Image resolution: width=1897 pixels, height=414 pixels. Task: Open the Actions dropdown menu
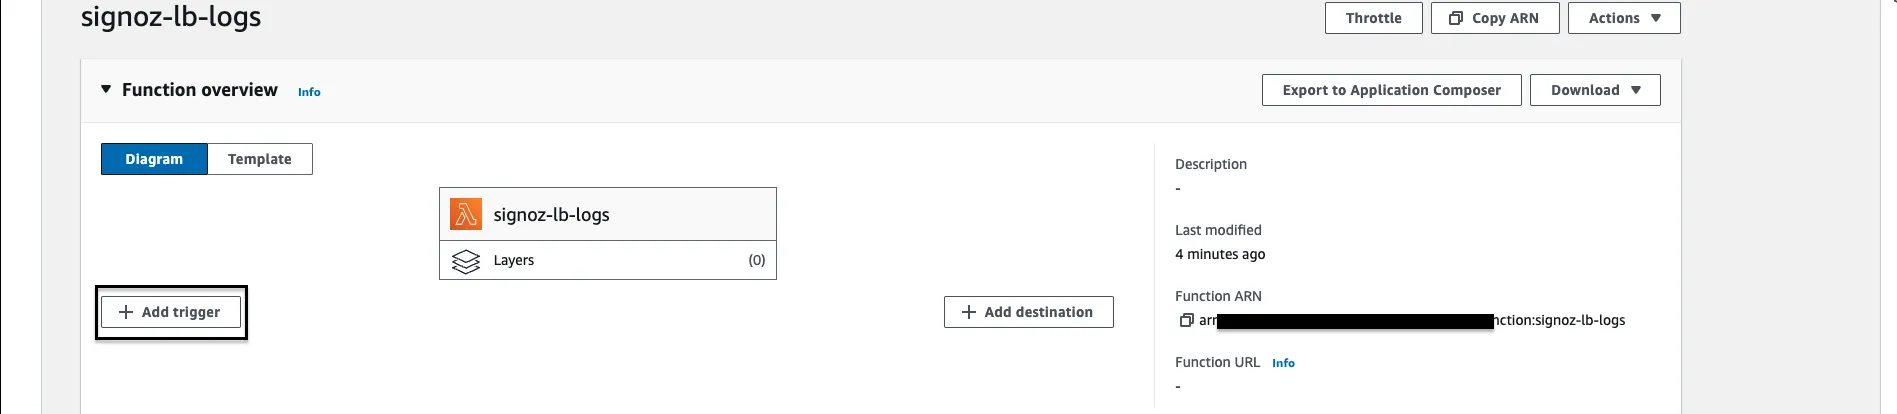1624,18
